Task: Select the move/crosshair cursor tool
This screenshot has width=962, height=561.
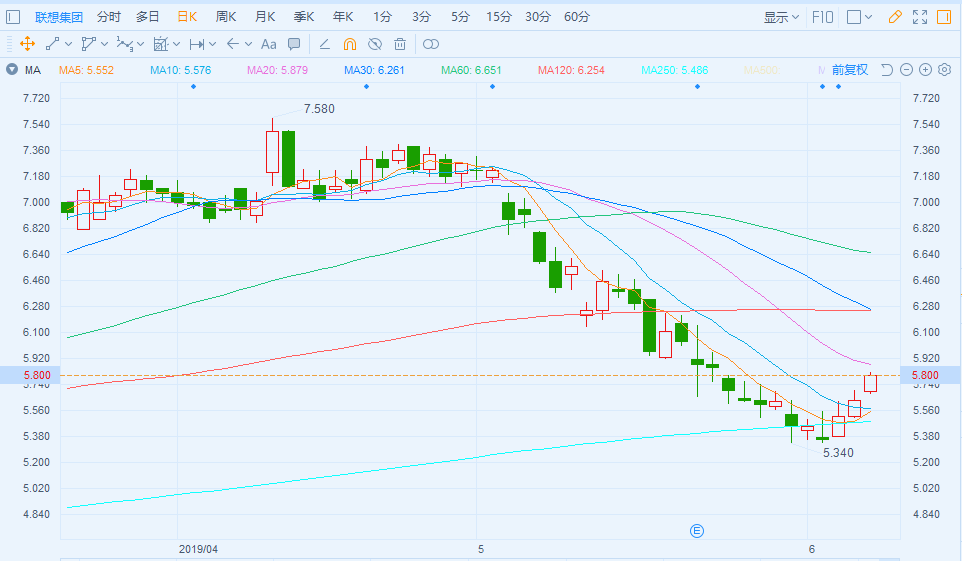Action: pos(27,44)
